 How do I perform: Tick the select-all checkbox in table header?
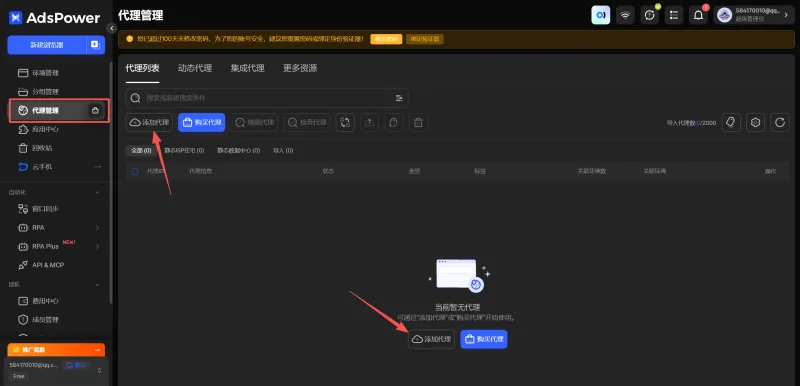coord(135,171)
